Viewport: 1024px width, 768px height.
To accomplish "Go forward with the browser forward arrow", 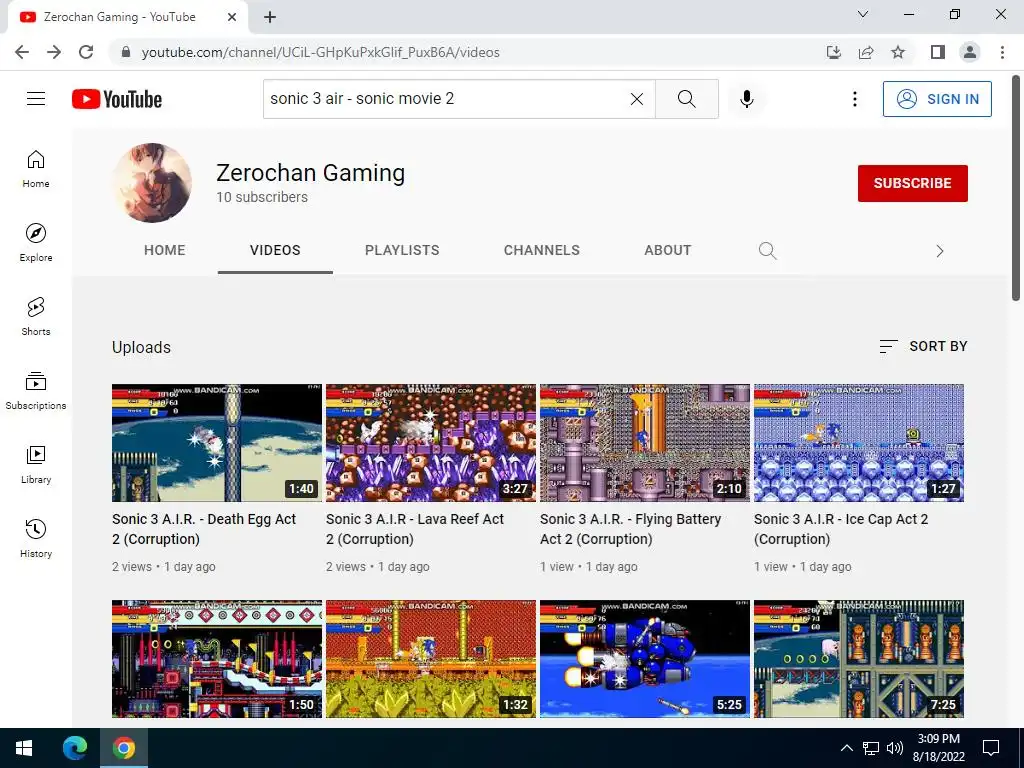I will [54, 52].
